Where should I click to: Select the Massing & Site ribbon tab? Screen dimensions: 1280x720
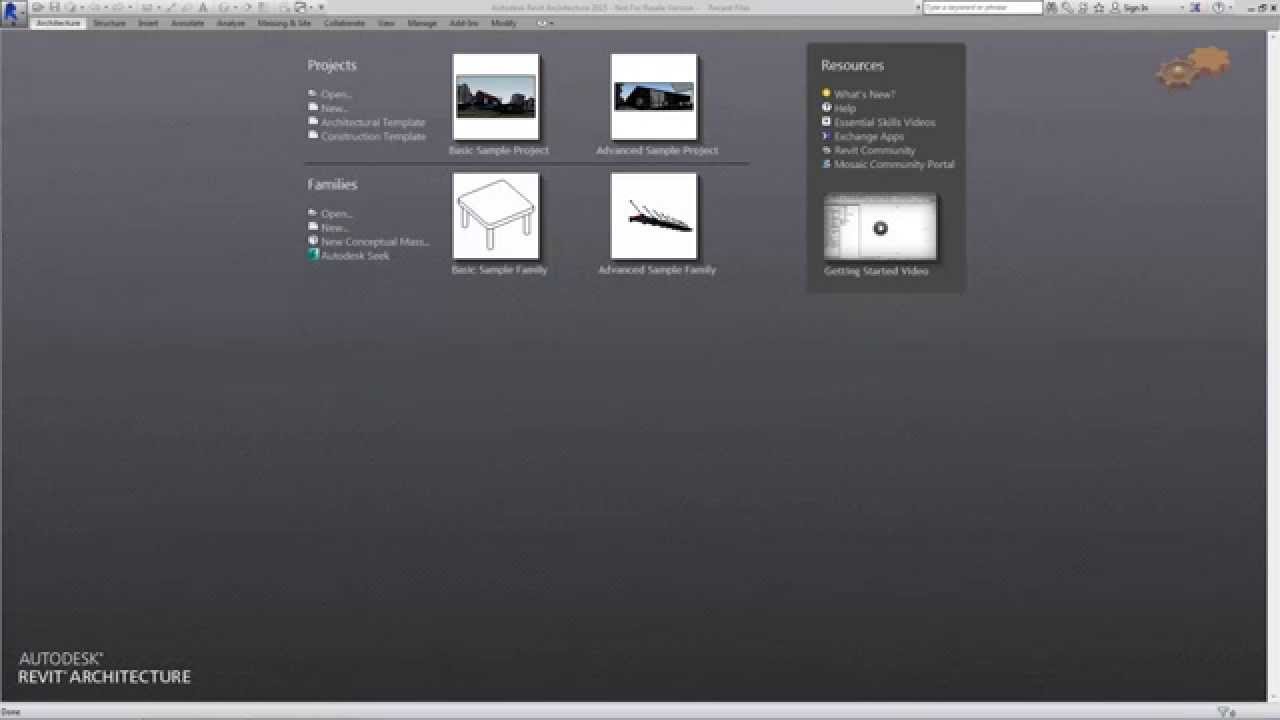click(284, 22)
